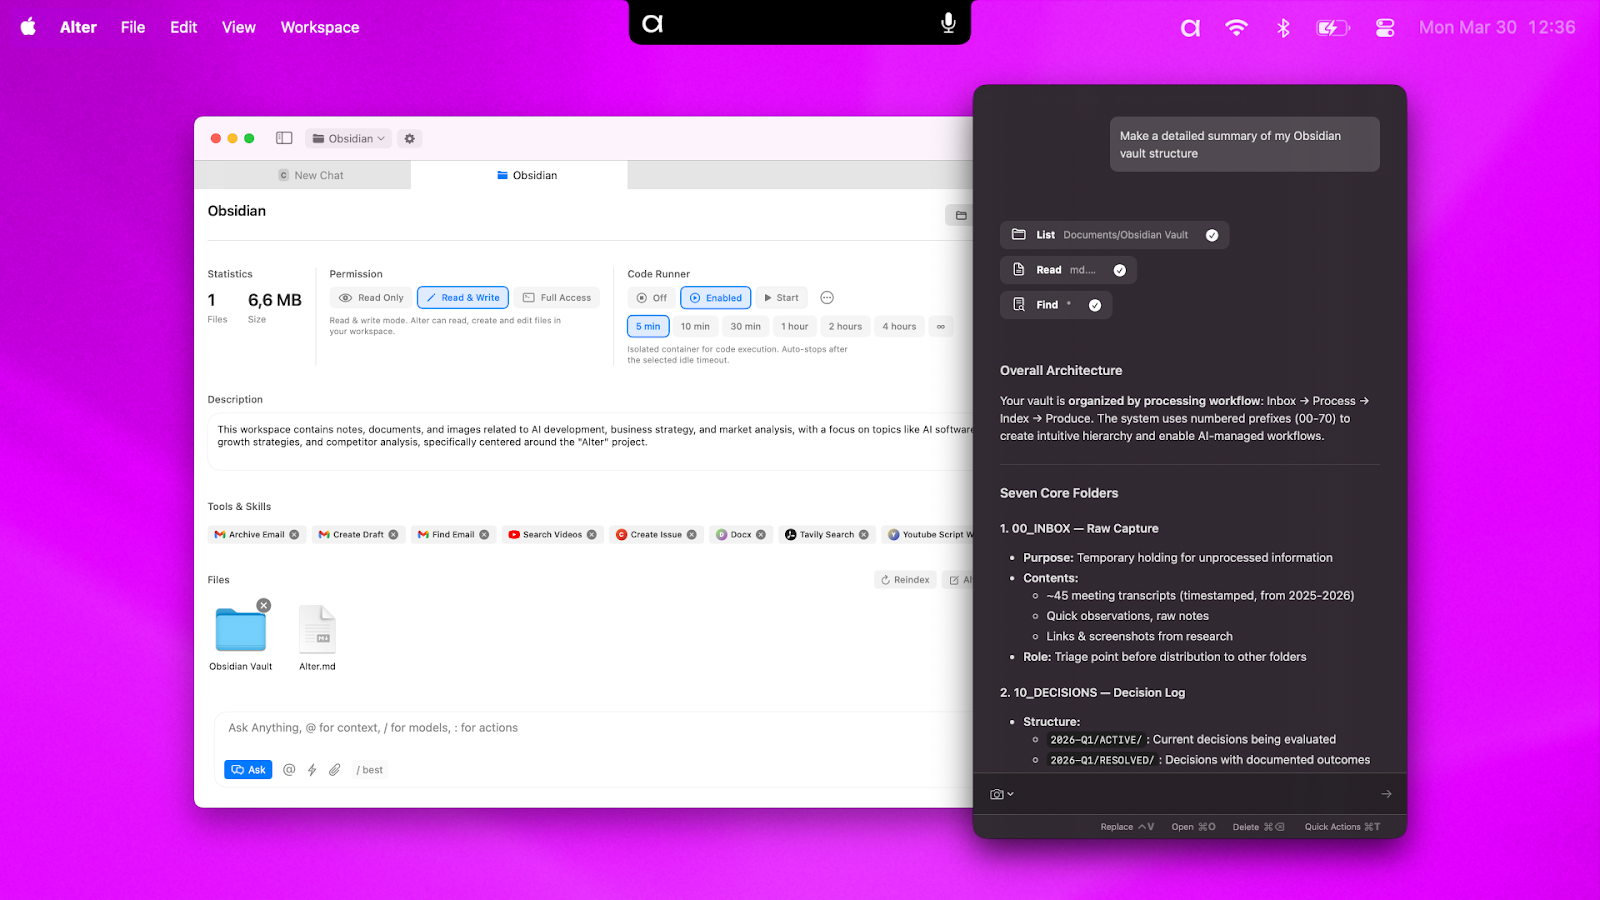
Task: Click the @ context mention icon
Action: tap(289, 769)
